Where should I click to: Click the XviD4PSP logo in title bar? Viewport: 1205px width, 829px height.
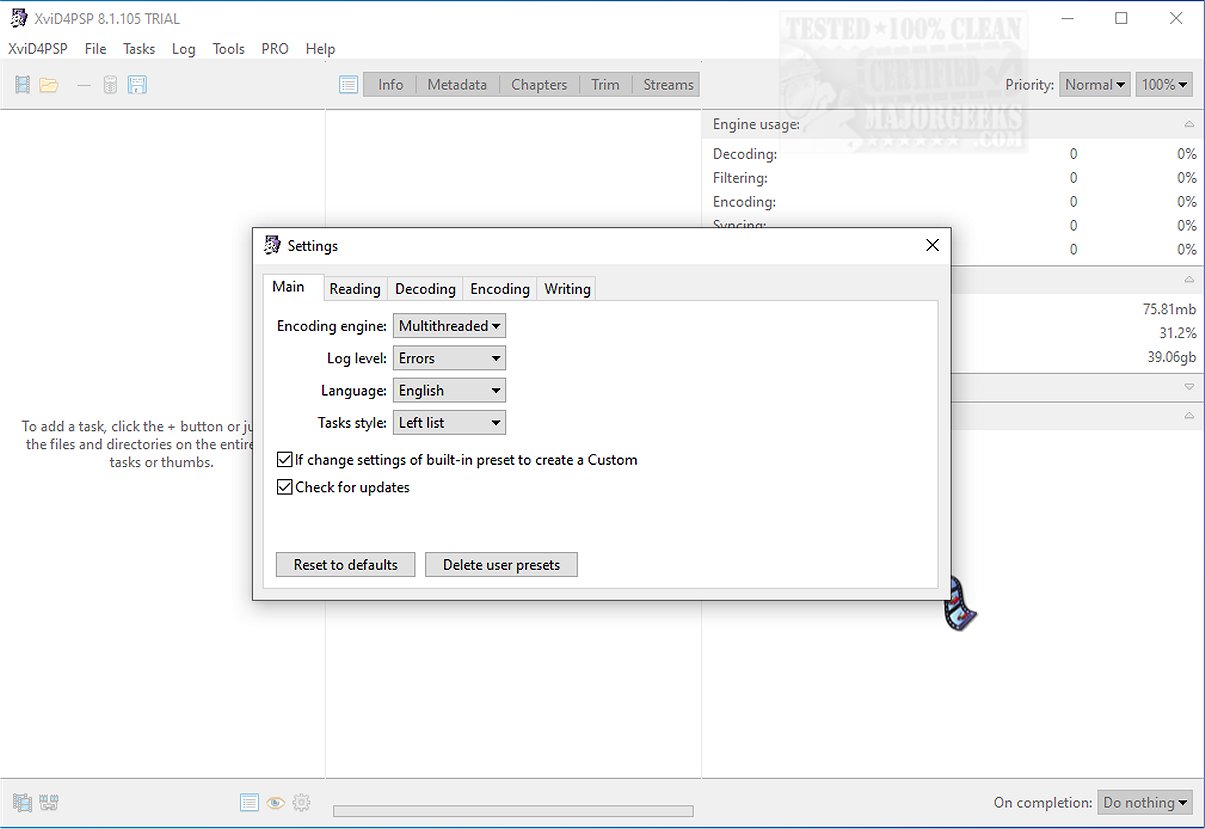click(18, 18)
